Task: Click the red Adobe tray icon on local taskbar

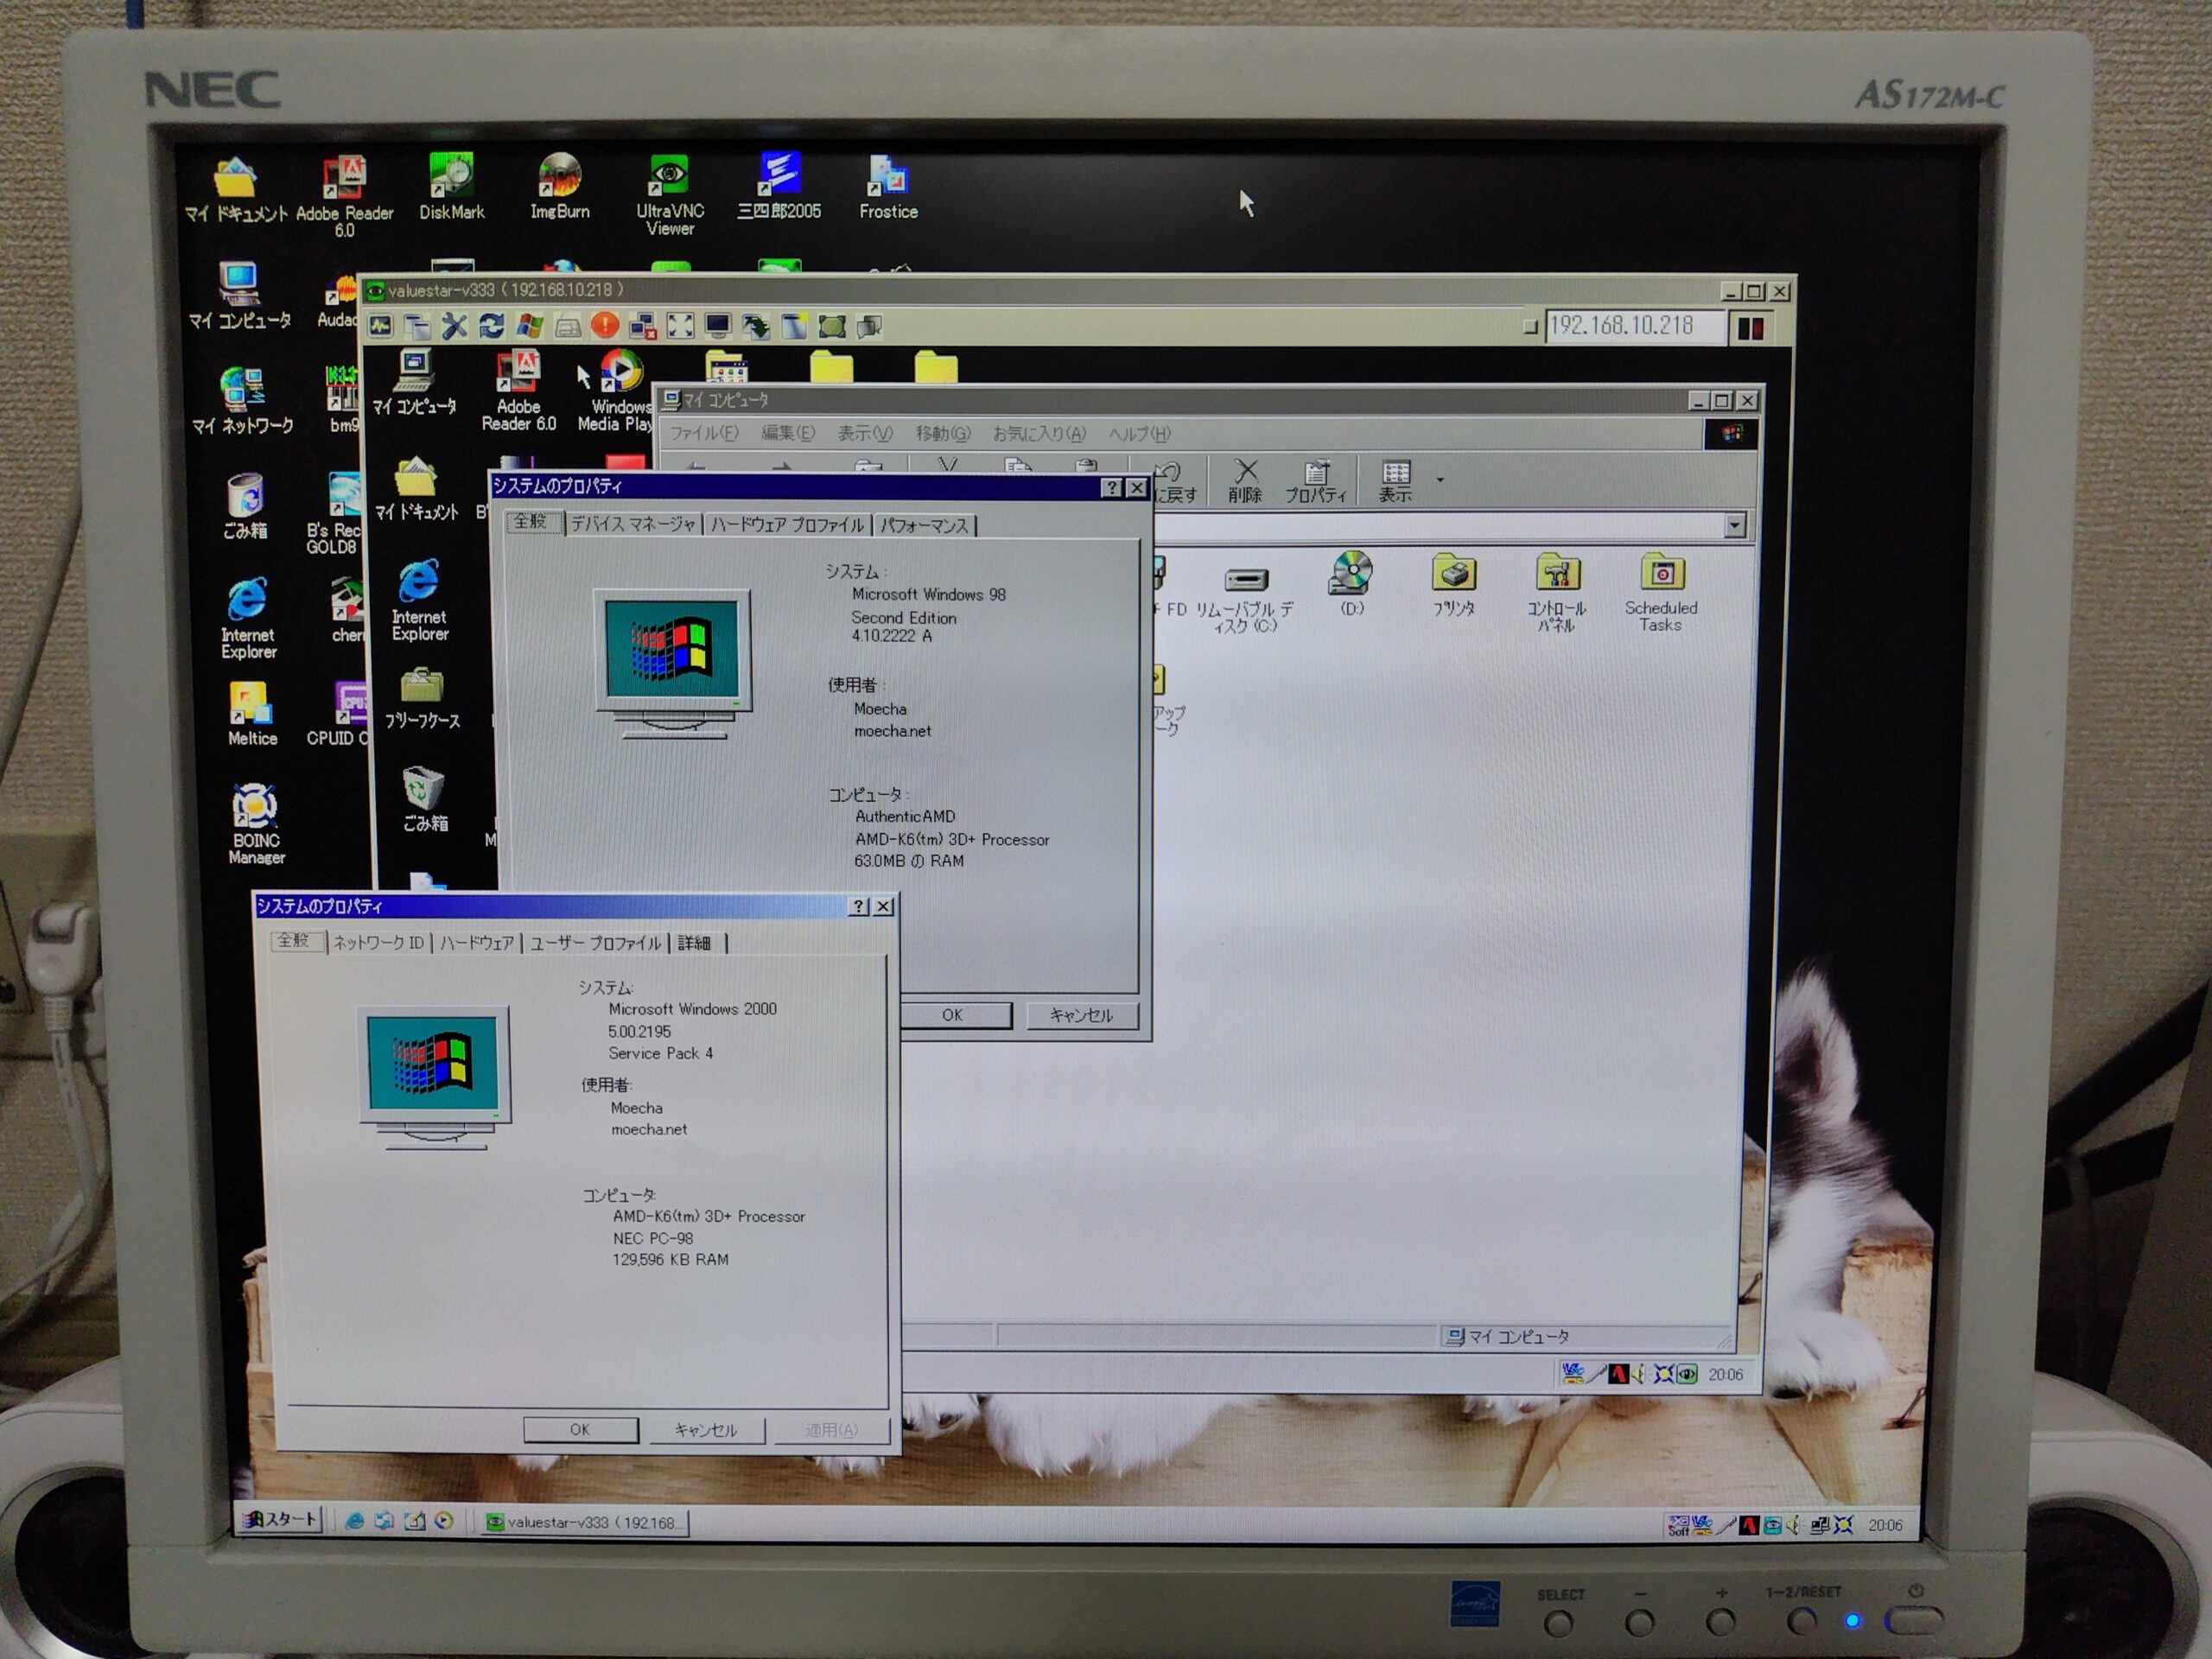Action: tap(1748, 1525)
